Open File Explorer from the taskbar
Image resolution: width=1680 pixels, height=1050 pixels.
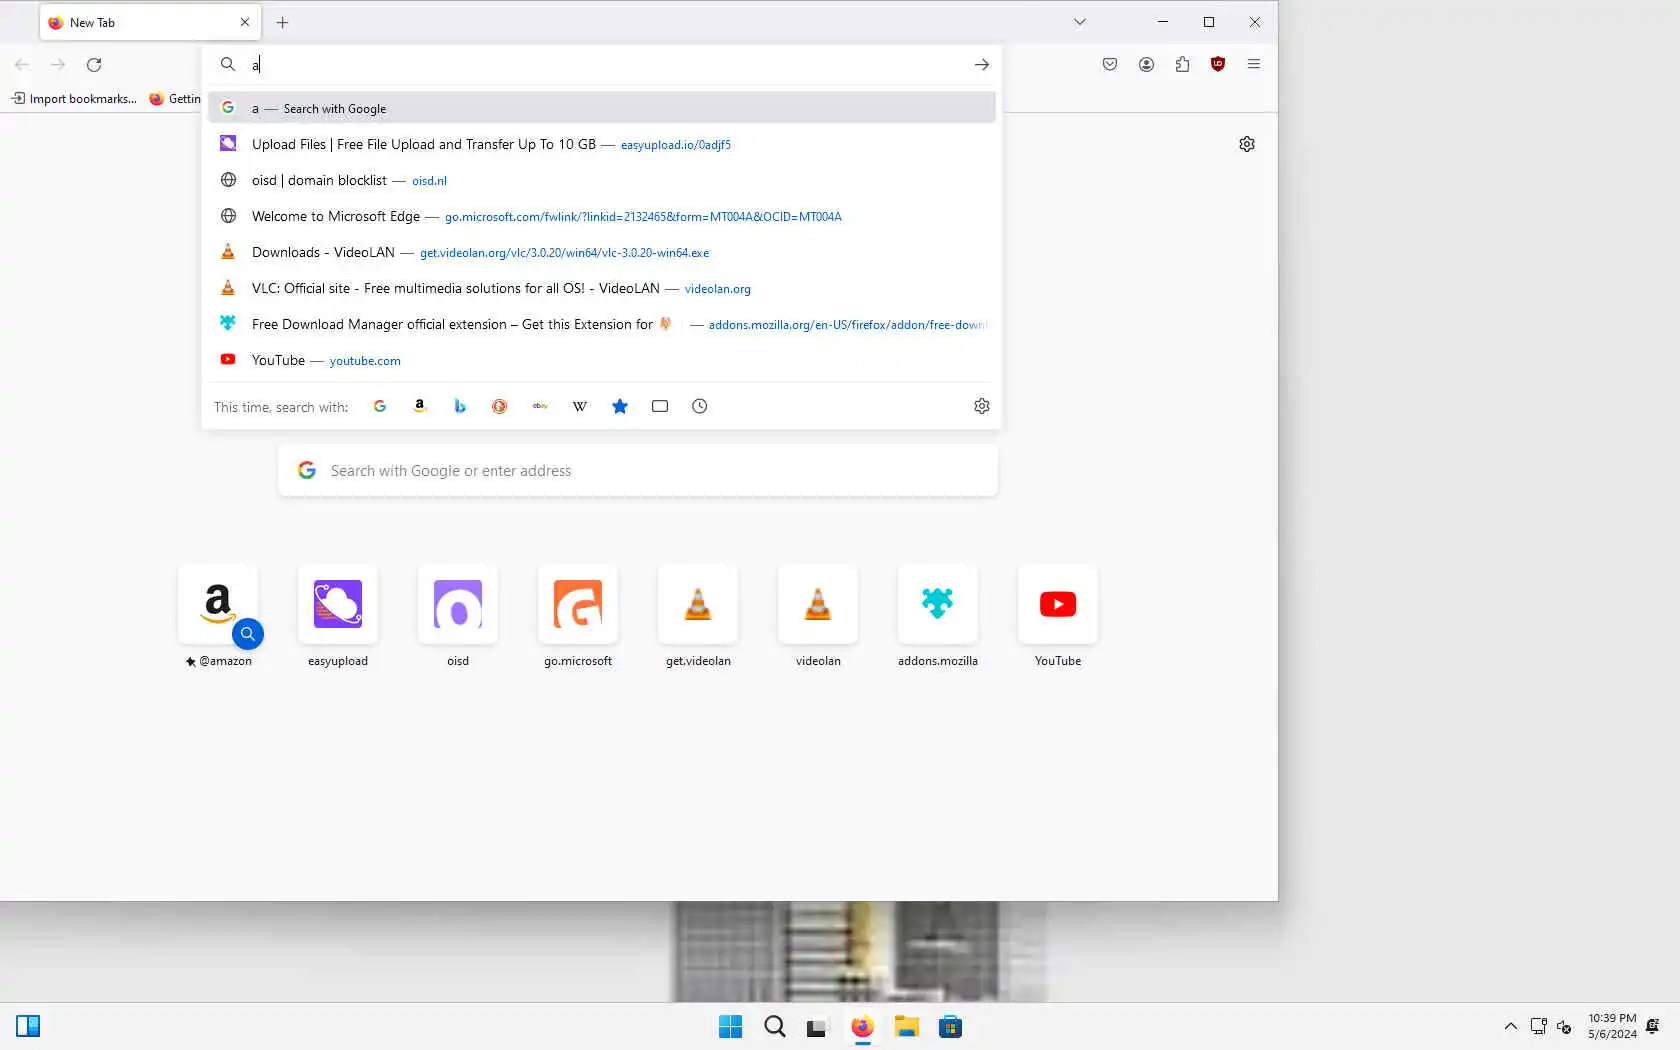click(906, 1027)
